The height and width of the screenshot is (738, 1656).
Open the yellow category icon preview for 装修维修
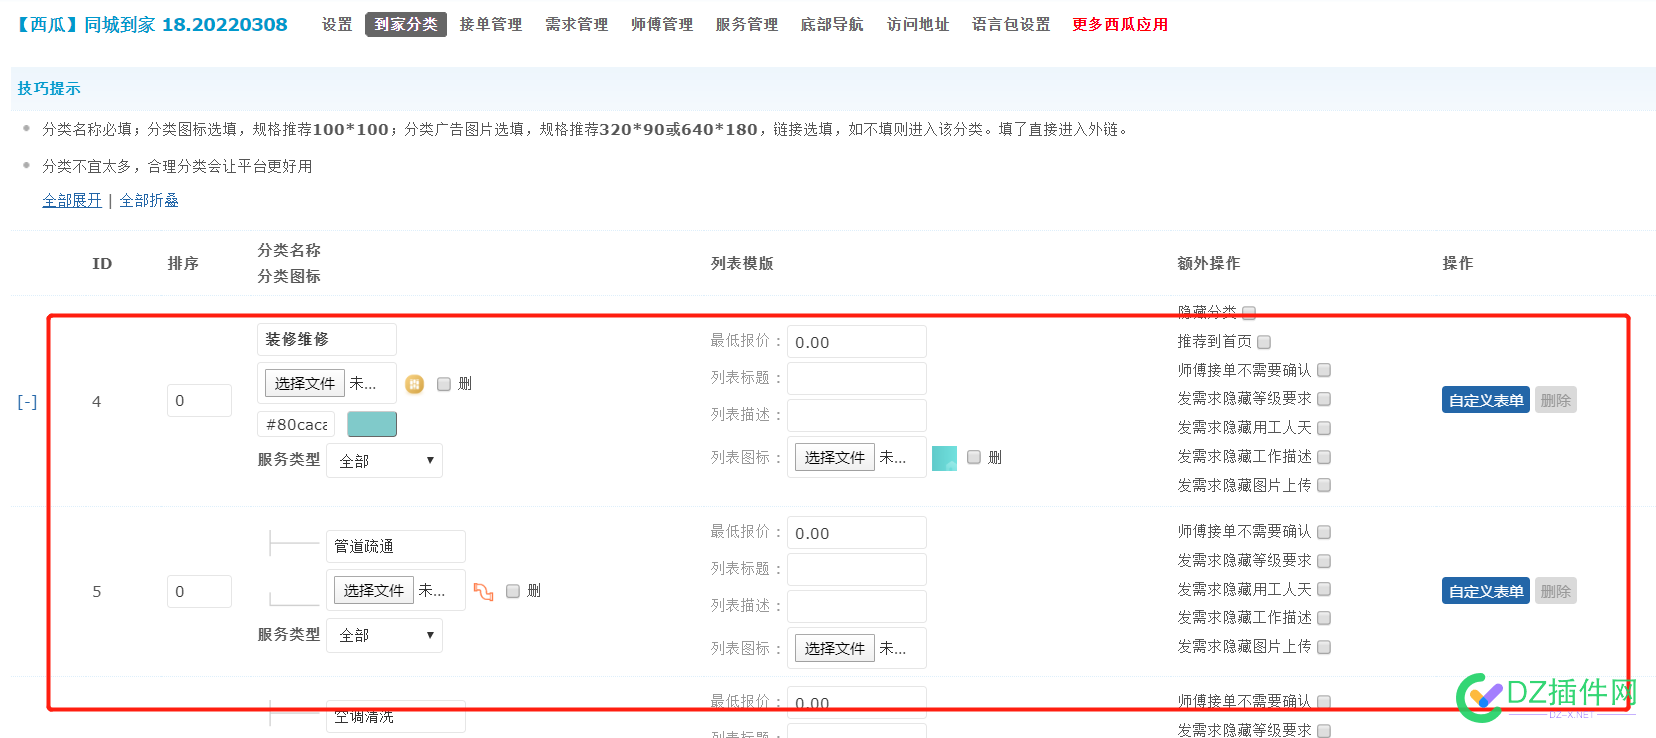(414, 384)
